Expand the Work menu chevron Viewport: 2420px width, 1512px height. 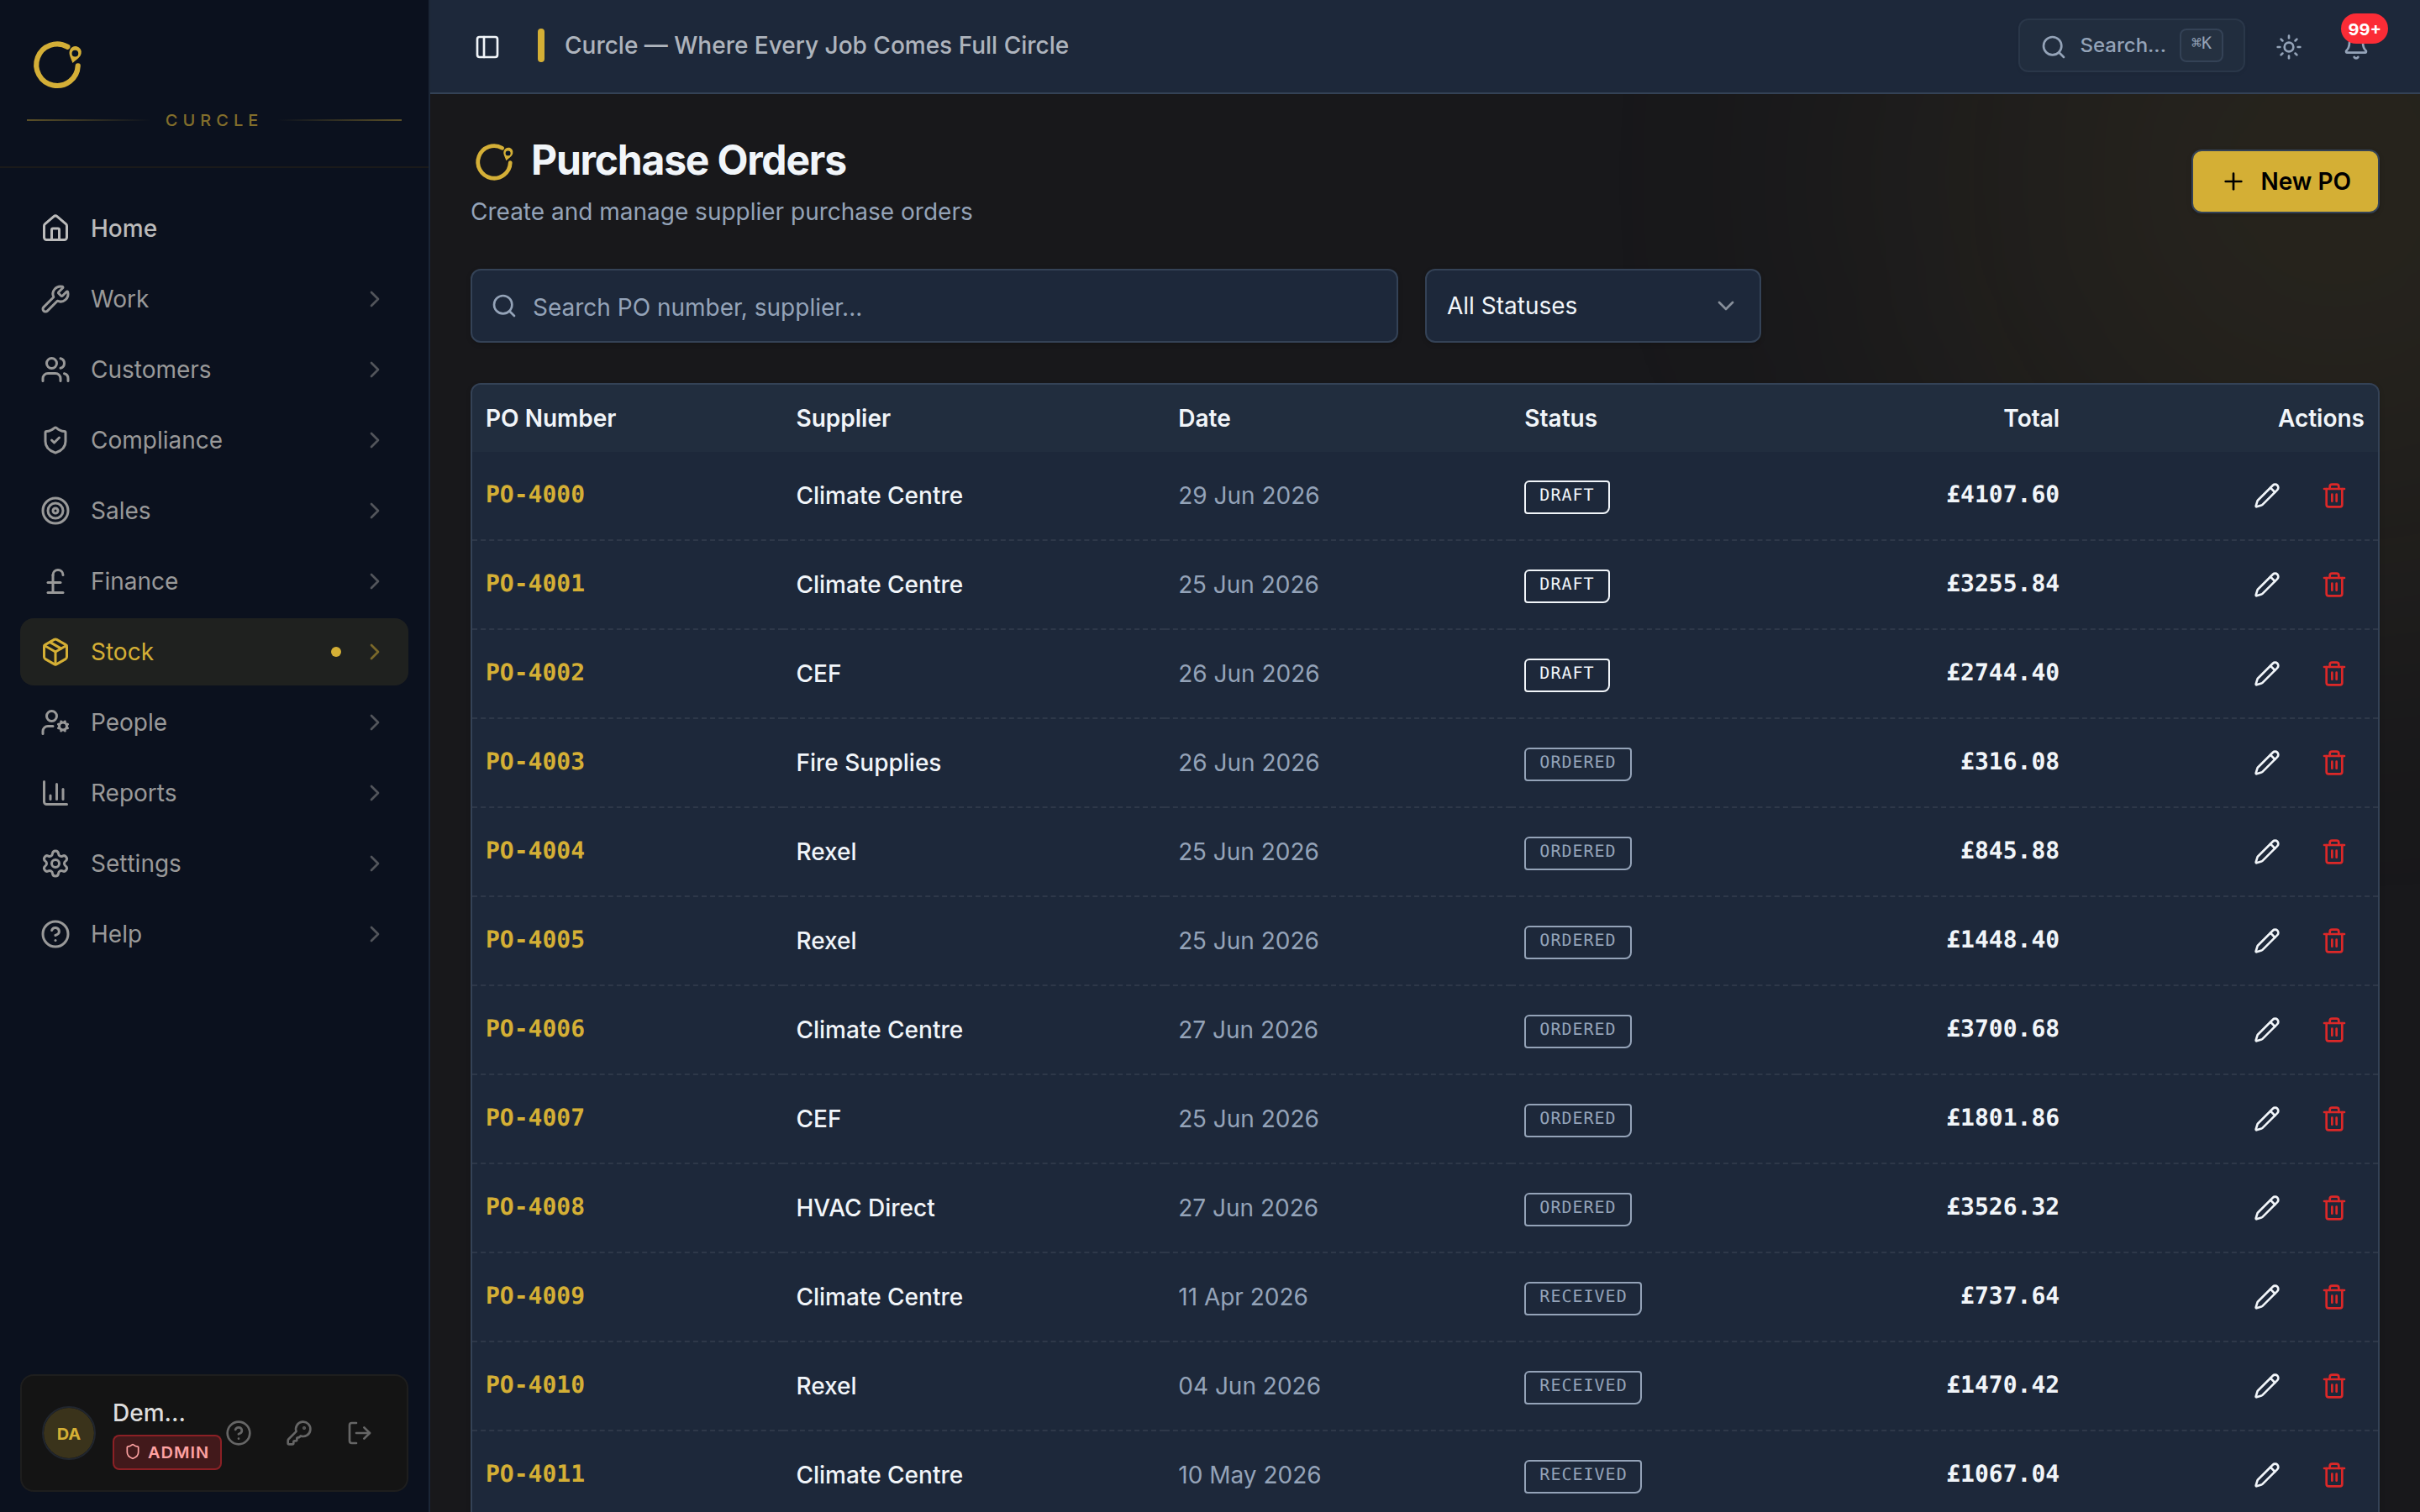(x=374, y=299)
